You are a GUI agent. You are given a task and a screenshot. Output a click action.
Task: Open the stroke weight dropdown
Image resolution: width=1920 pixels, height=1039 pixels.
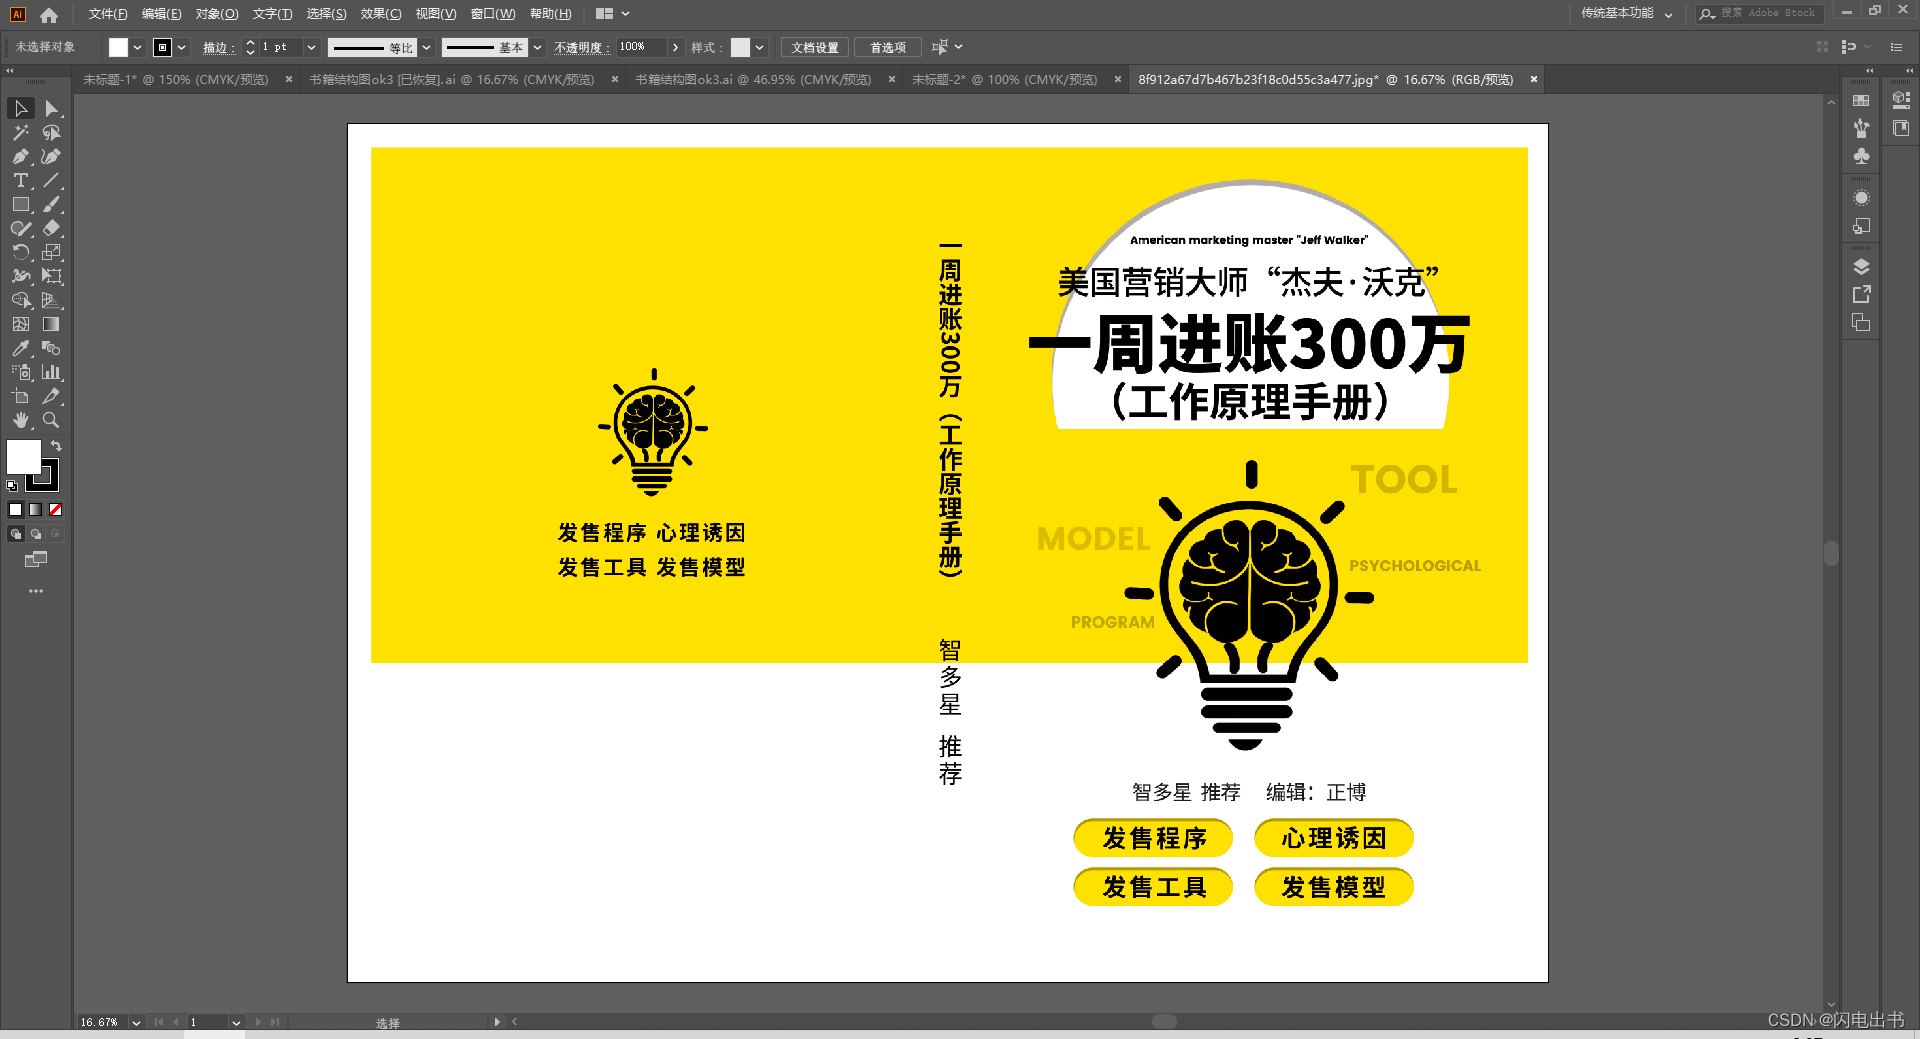[311, 47]
